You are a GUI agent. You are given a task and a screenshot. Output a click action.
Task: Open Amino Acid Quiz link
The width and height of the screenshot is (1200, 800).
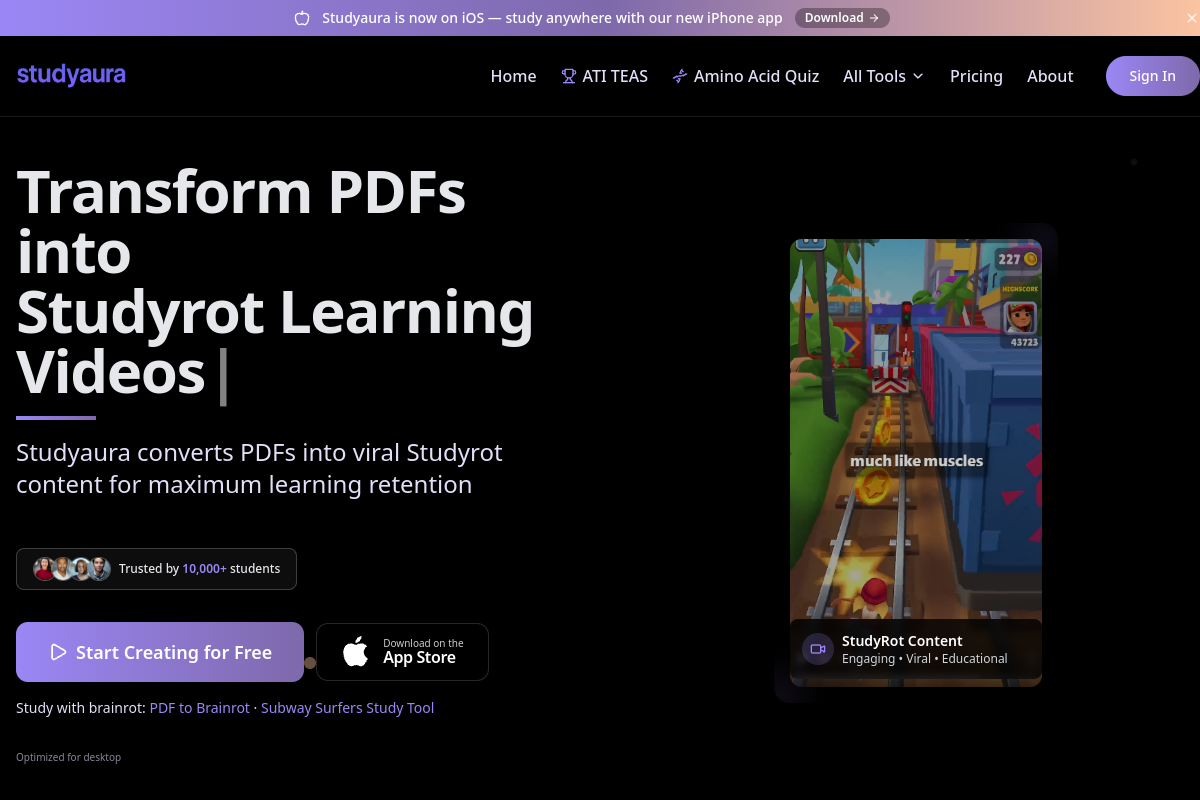coord(745,76)
